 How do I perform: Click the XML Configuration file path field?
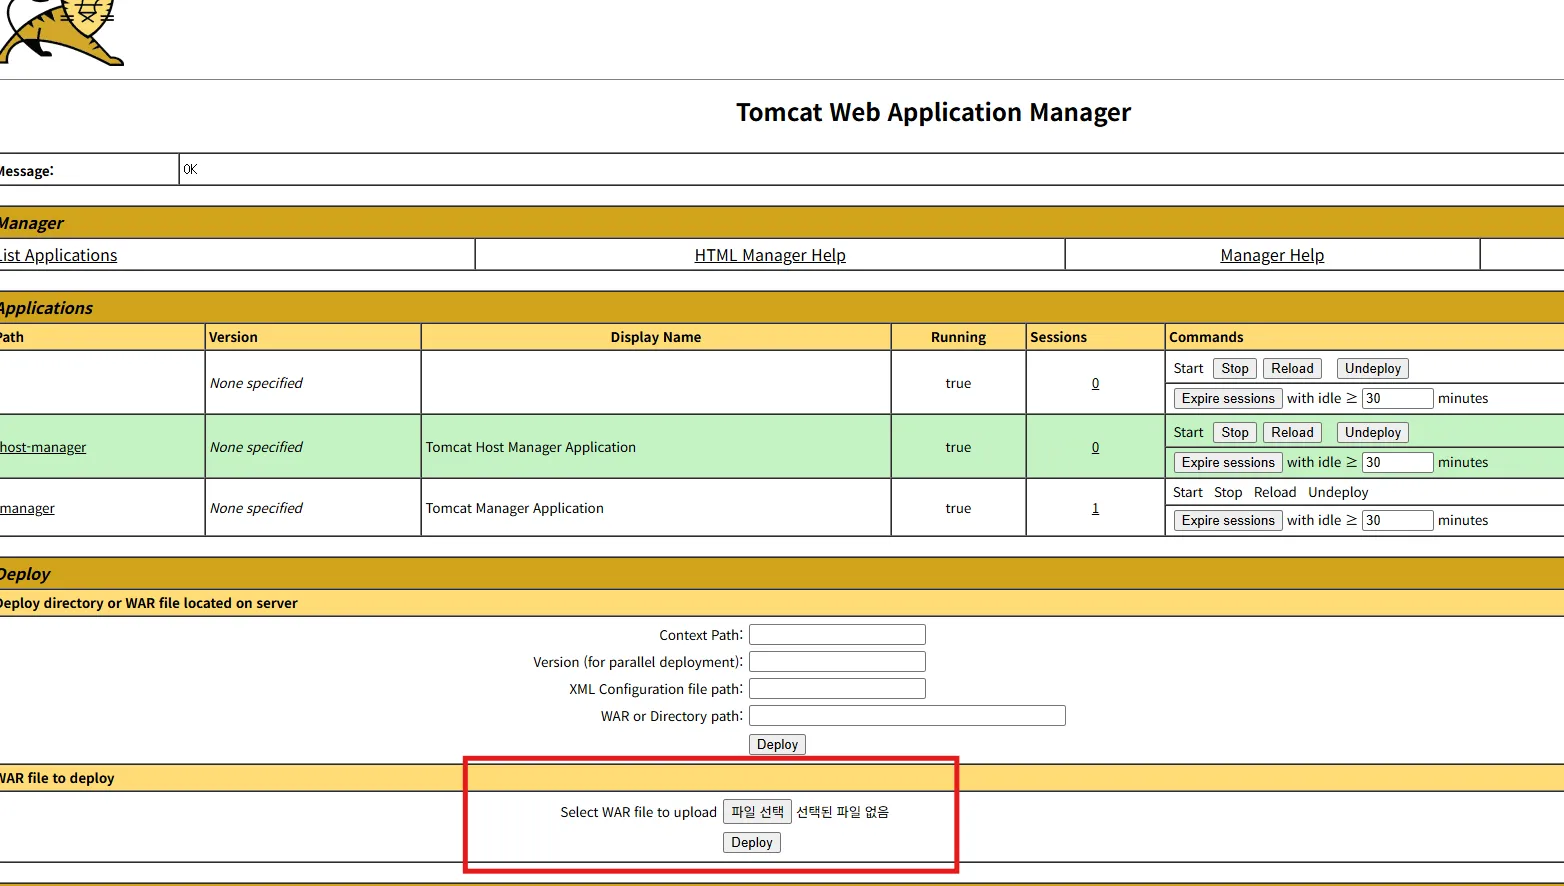click(837, 689)
